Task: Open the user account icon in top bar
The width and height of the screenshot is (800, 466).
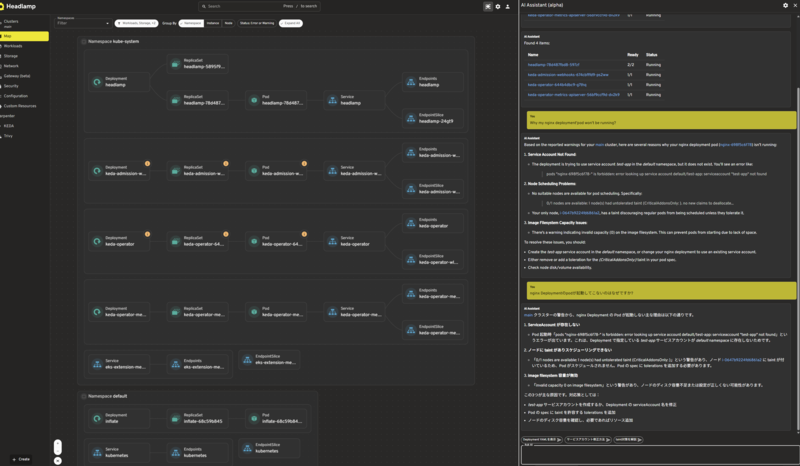Action: click(x=508, y=7)
